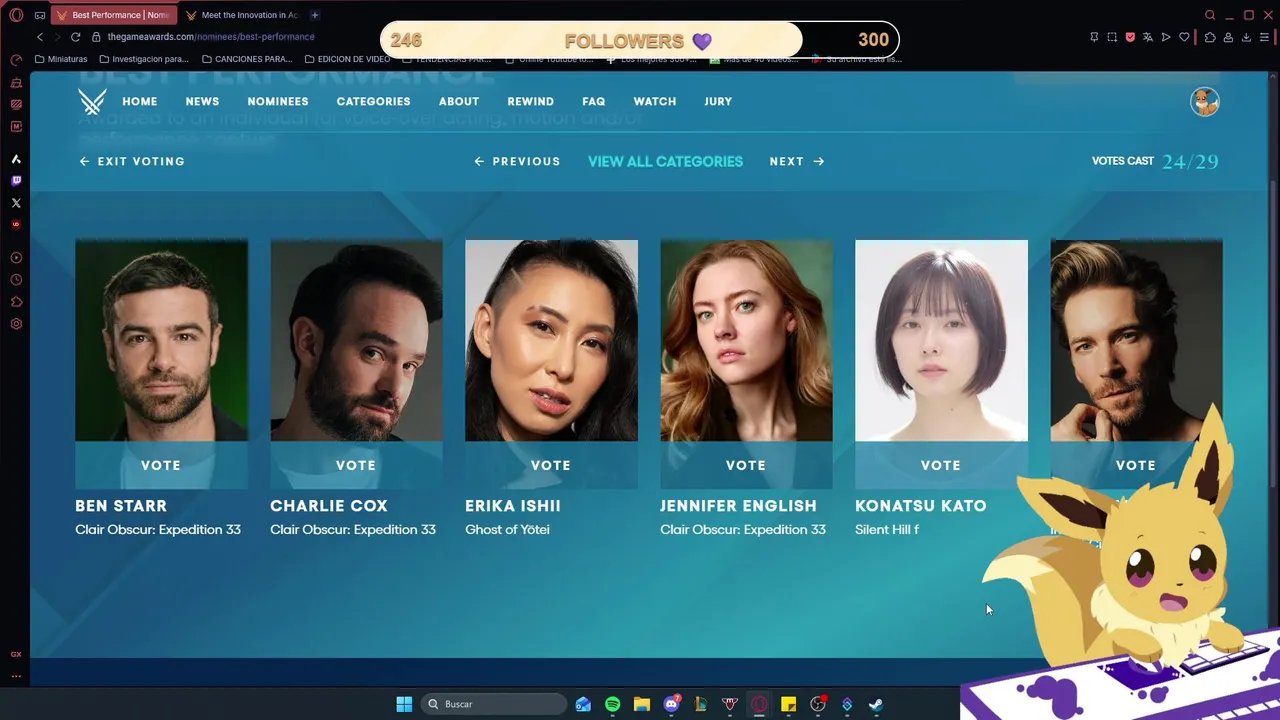Open the REWIND menu item
The height and width of the screenshot is (720, 1280).
click(530, 101)
